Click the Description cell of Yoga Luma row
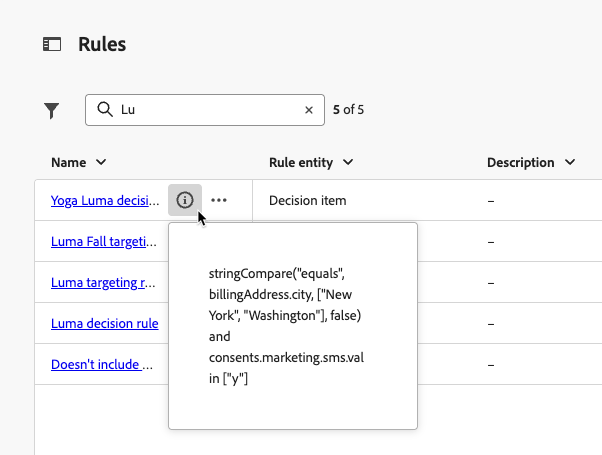Image resolution: width=602 pixels, height=455 pixels. [x=492, y=200]
